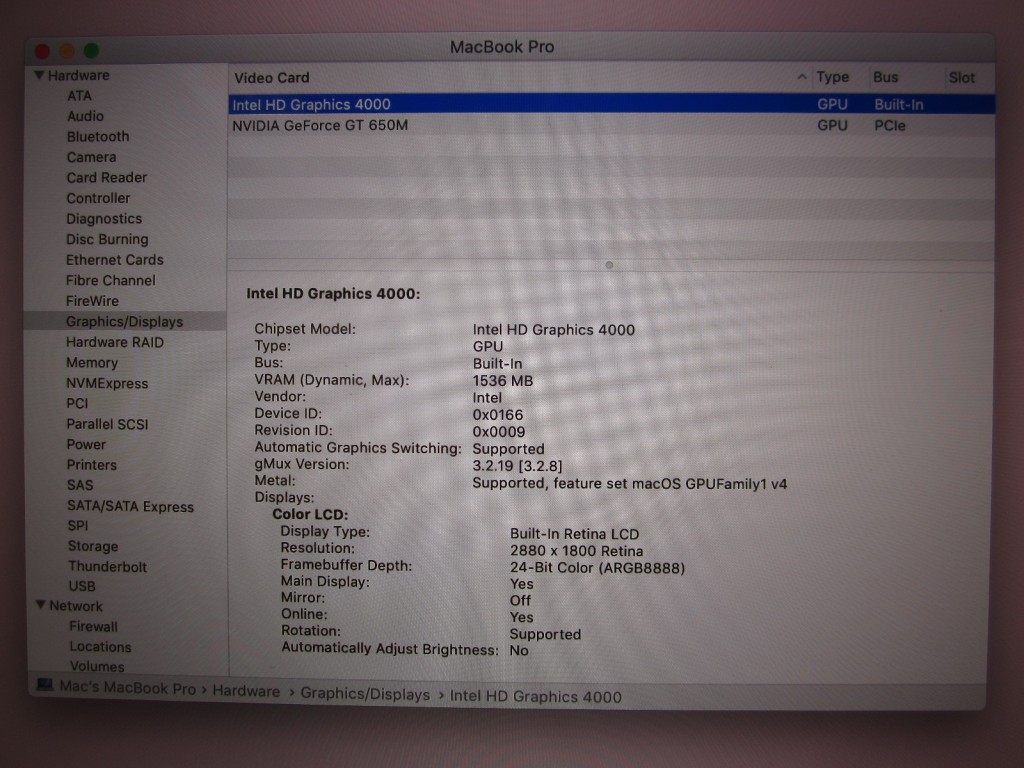Screen dimensions: 1024x768
Task: Click the Chipset Model value text
Action: coord(554,330)
